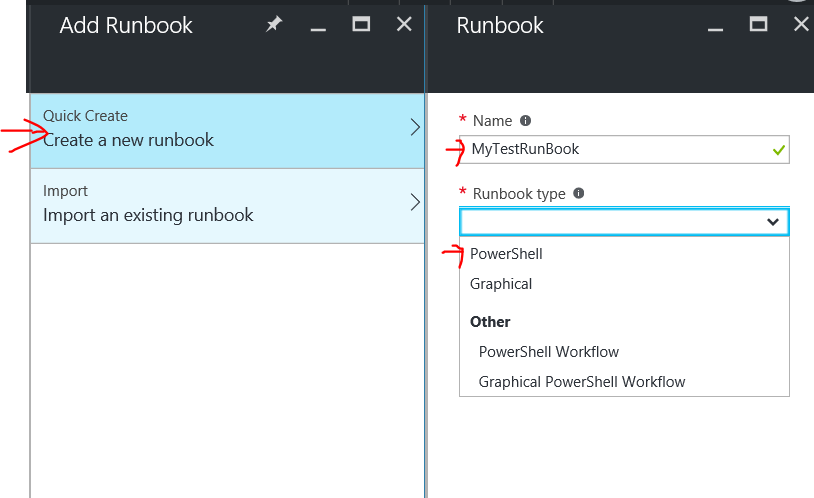The width and height of the screenshot is (814, 498).
Task: Expand chevron on Import row
Action: coord(415,202)
